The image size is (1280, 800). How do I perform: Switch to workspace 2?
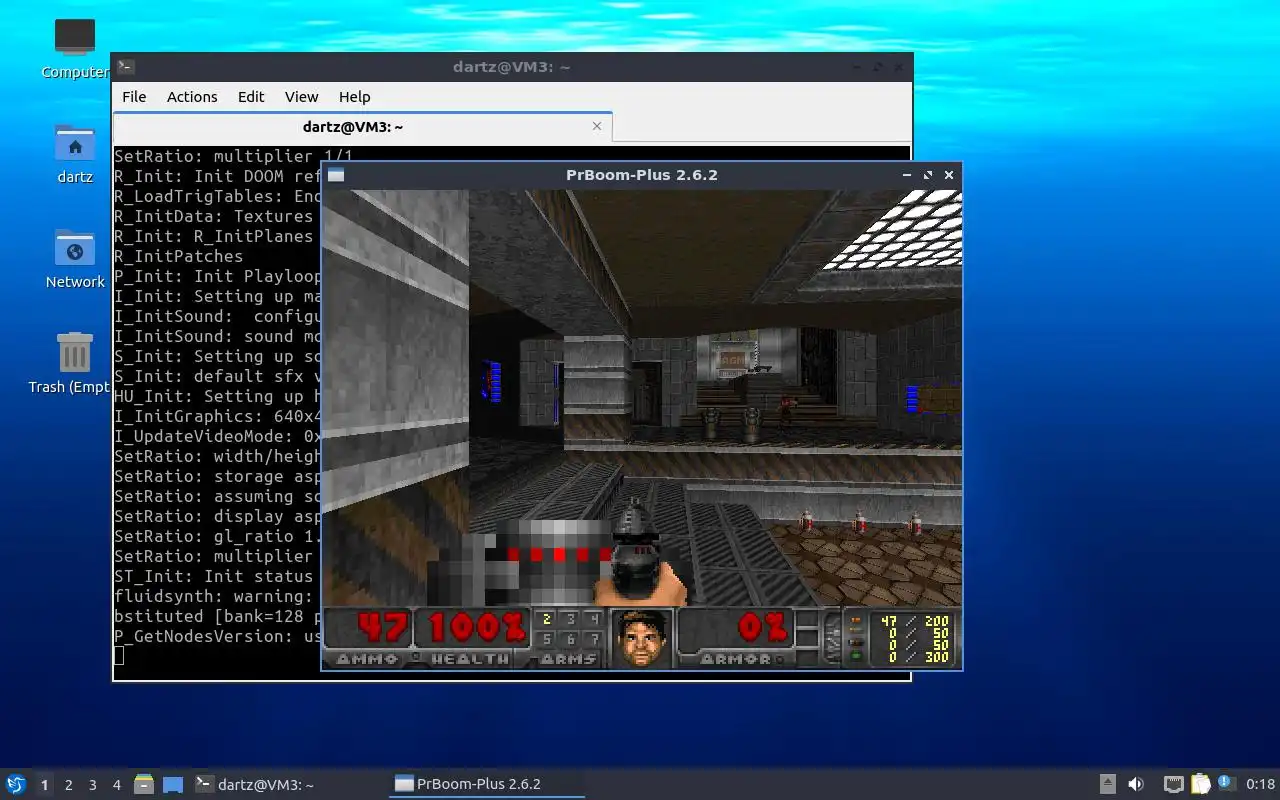[x=69, y=785]
